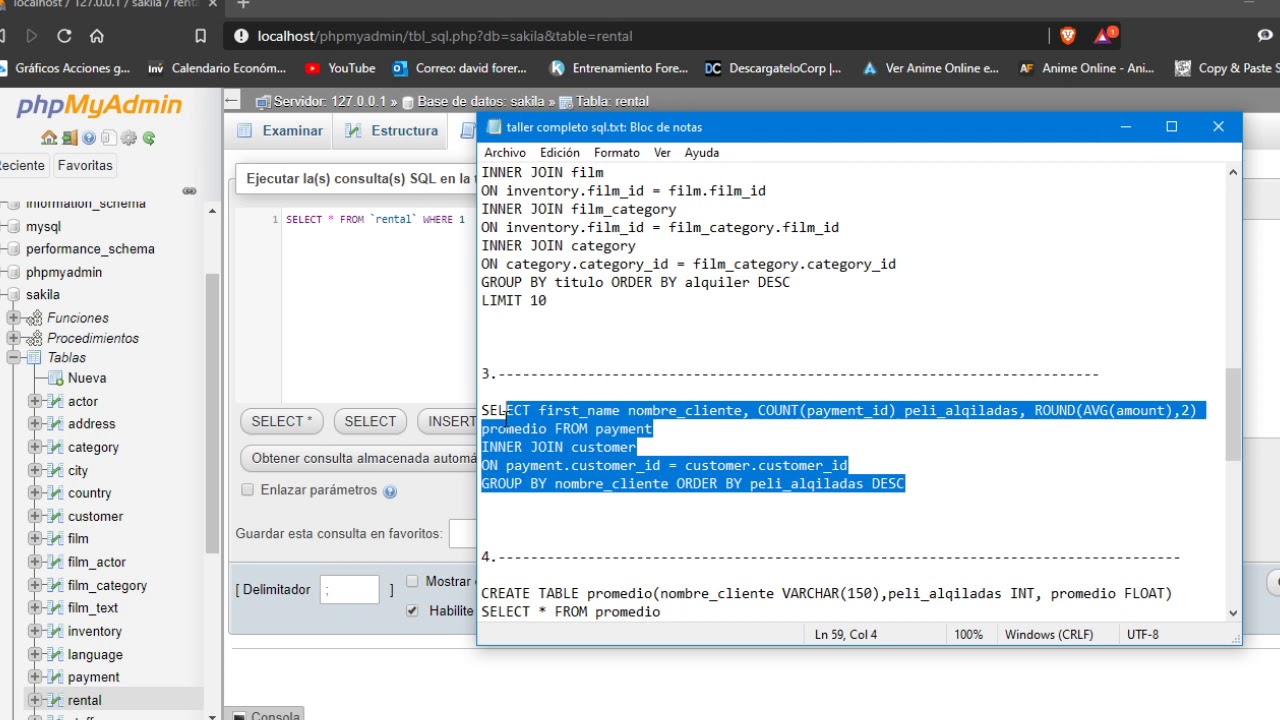Expand the film table node
Viewport: 1280px width, 720px height.
[35, 539]
